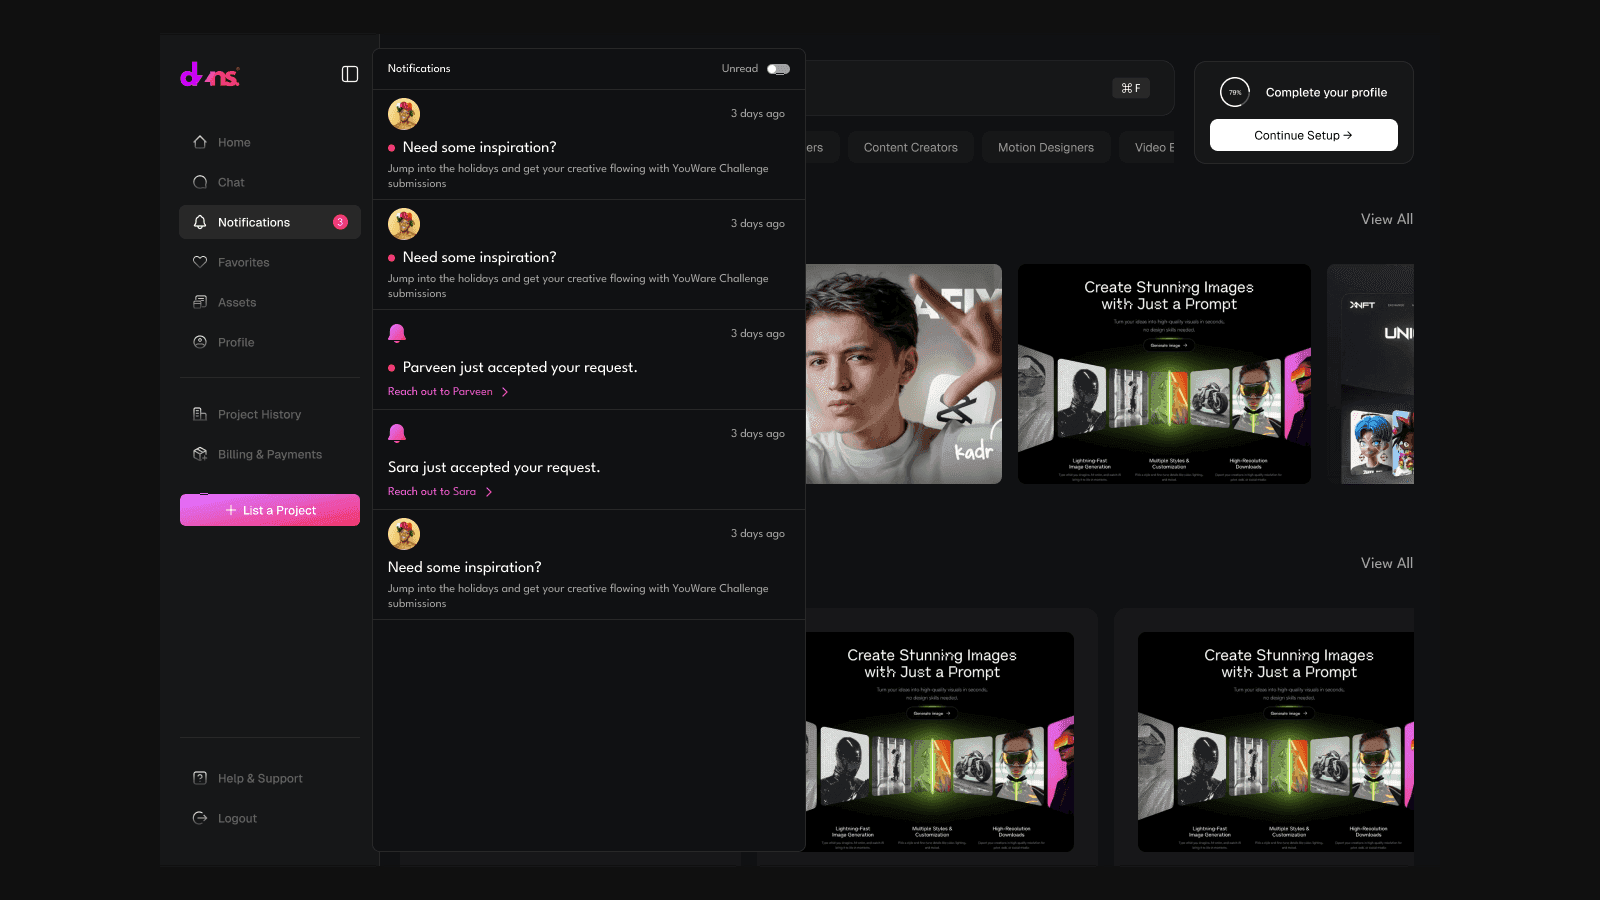1600x900 pixels.
Task: Toggle the Unread notifications switch
Action: tap(778, 69)
